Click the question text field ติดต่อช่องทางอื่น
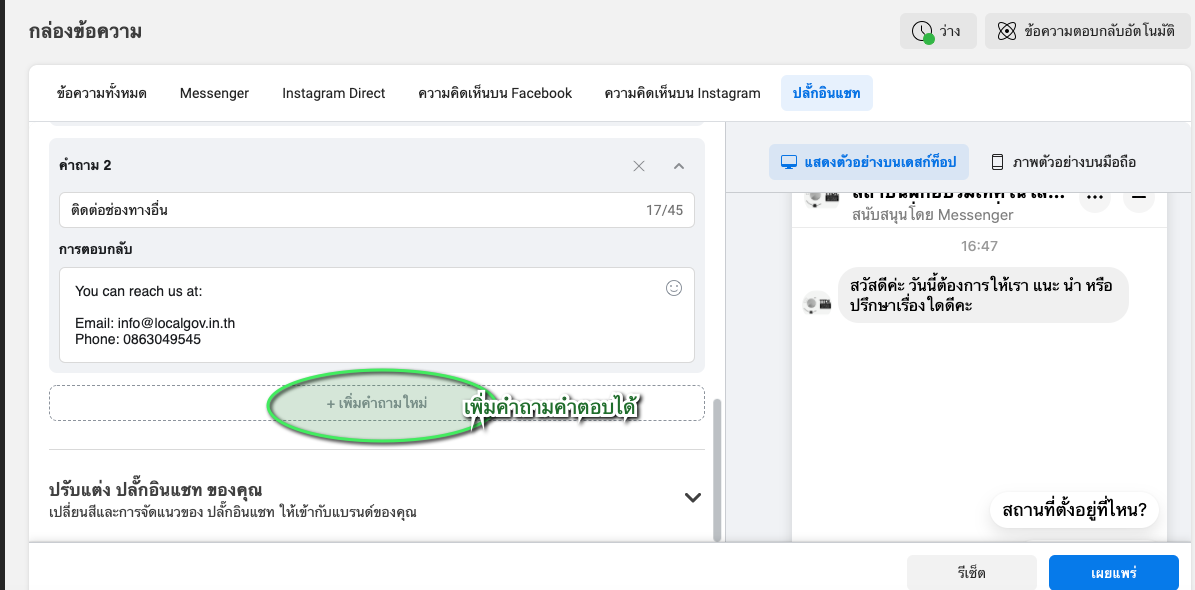Screen dimensions: 1195x590 tap(350, 210)
